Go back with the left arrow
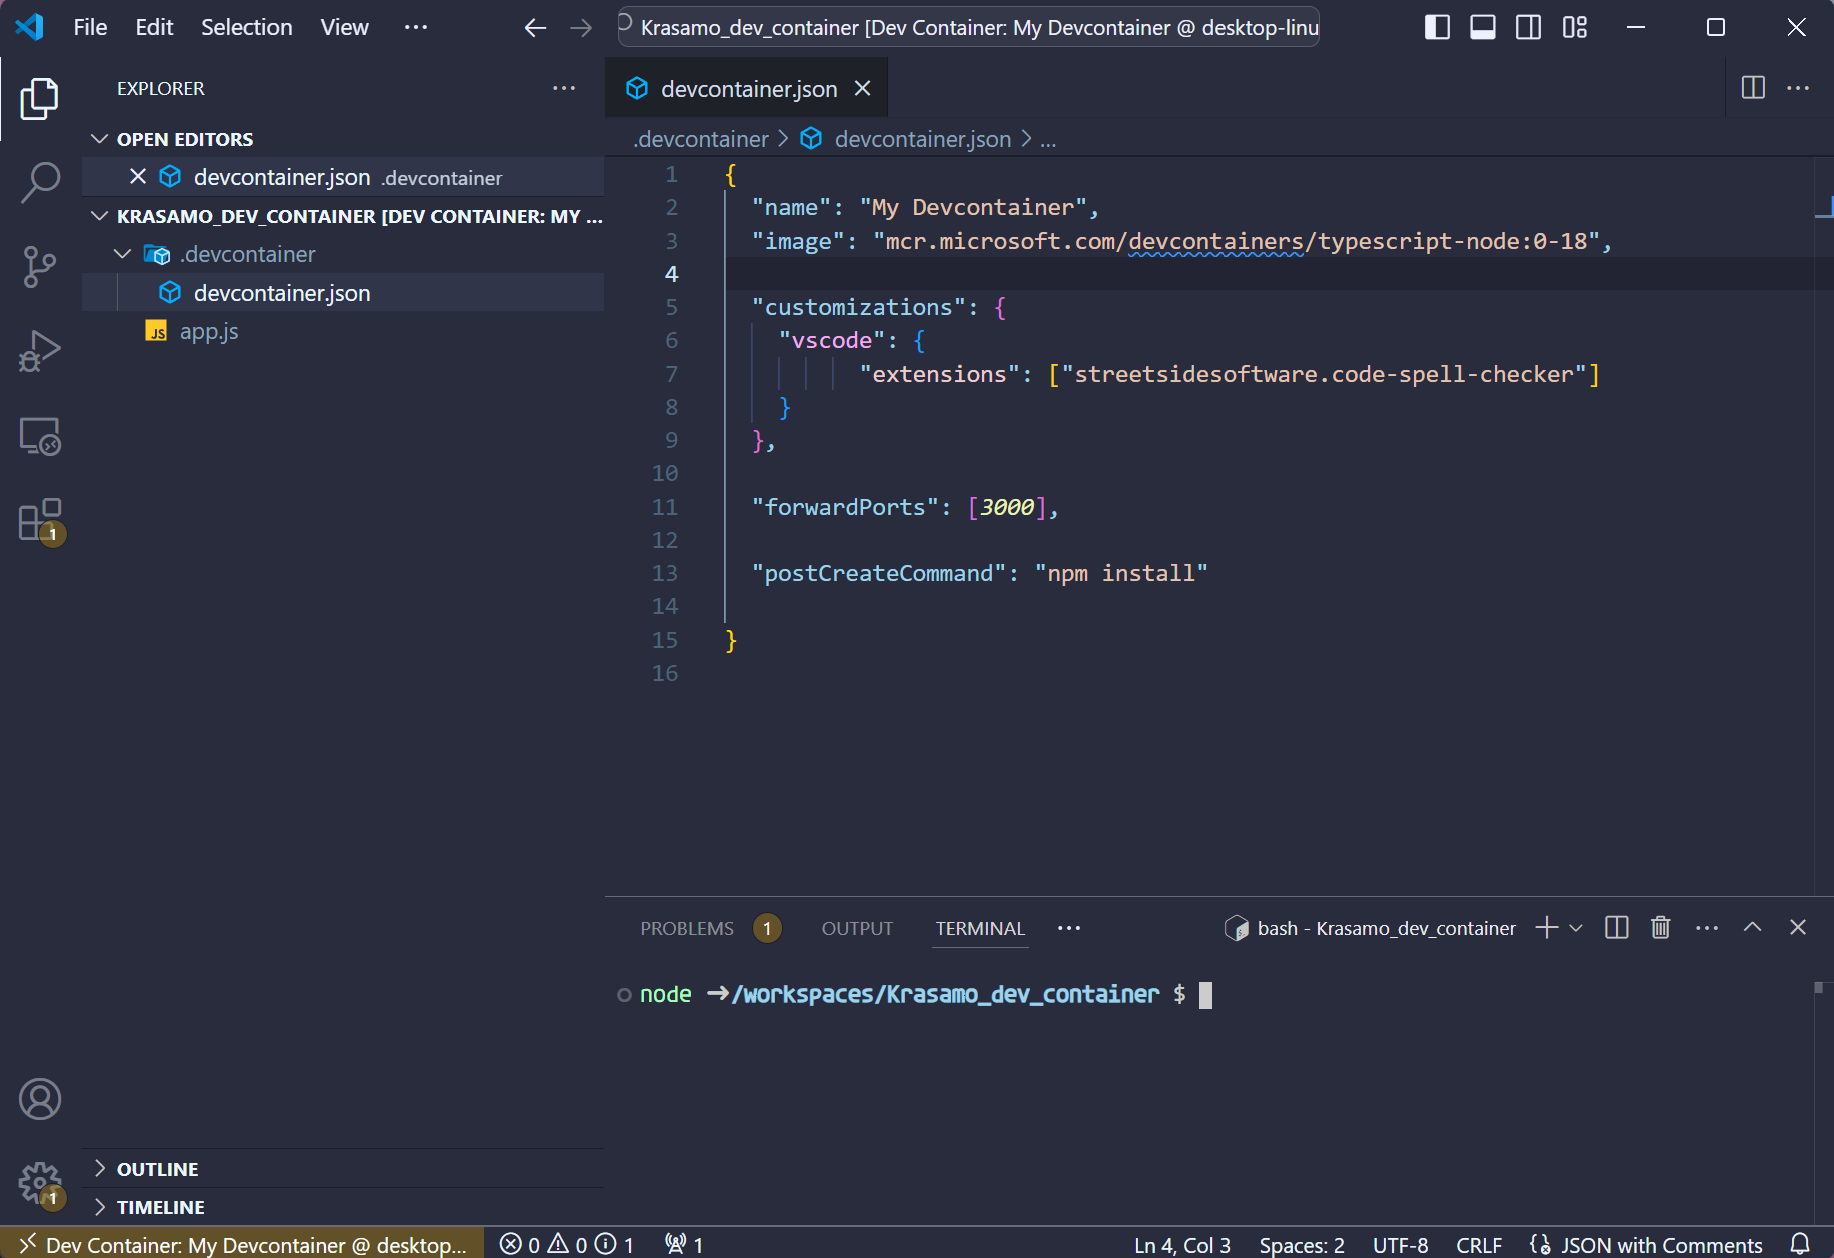1834x1258 pixels. tap(536, 28)
